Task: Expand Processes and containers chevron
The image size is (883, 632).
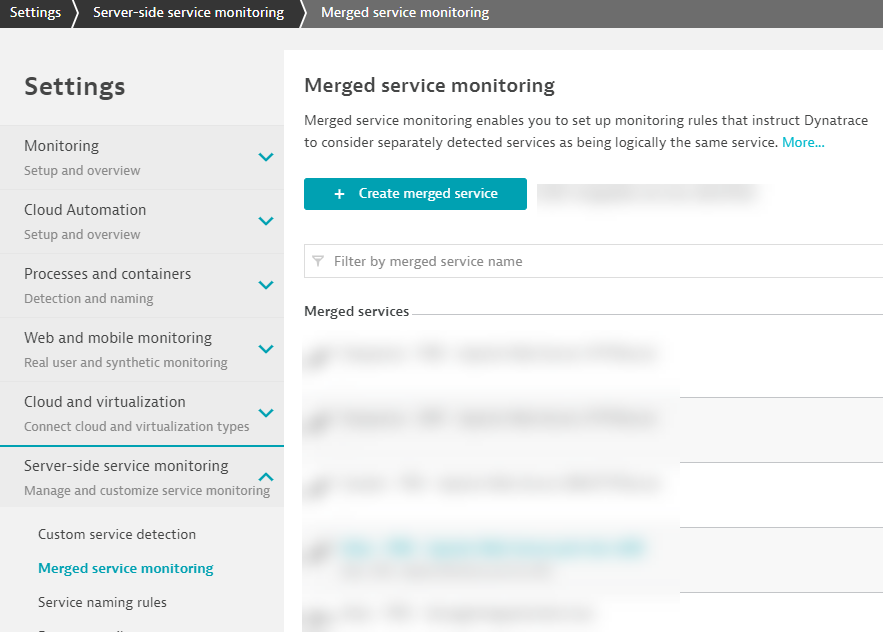Action: click(x=266, y=285)
